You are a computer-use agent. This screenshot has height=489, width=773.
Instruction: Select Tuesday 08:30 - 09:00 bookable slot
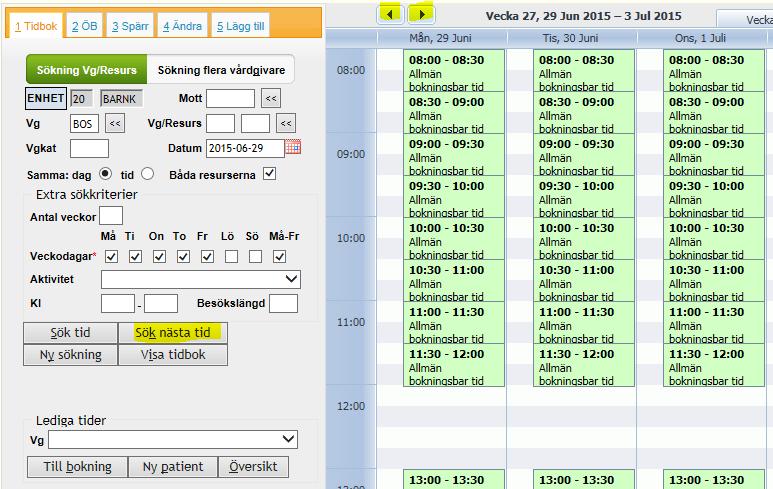584,112
